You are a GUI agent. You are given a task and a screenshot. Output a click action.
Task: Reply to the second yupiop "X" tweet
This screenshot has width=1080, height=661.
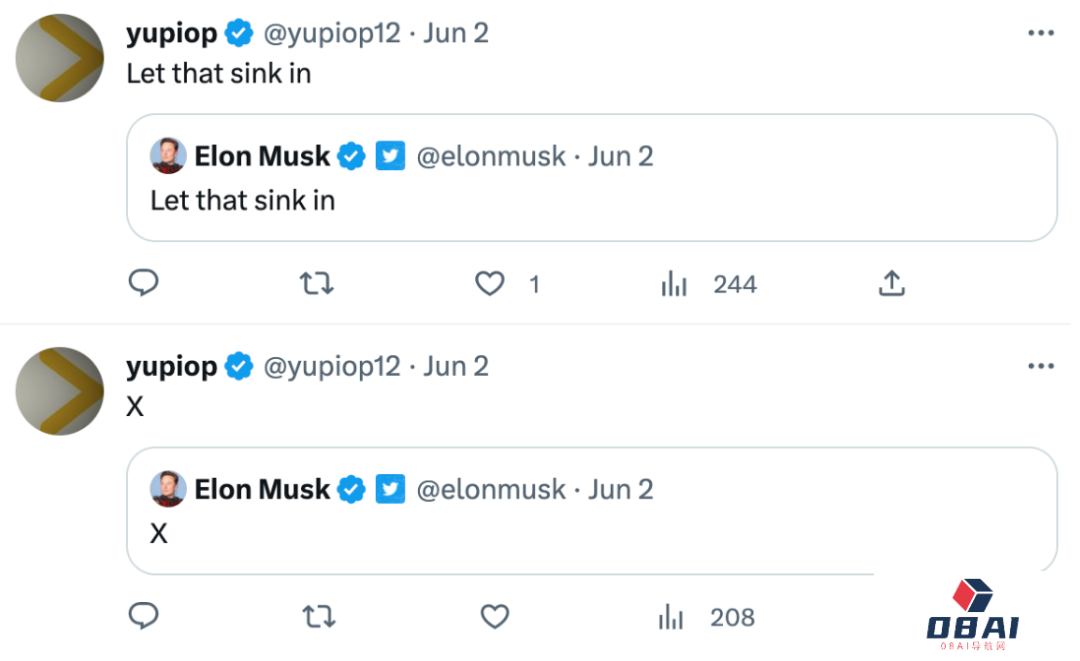[144, 617]
